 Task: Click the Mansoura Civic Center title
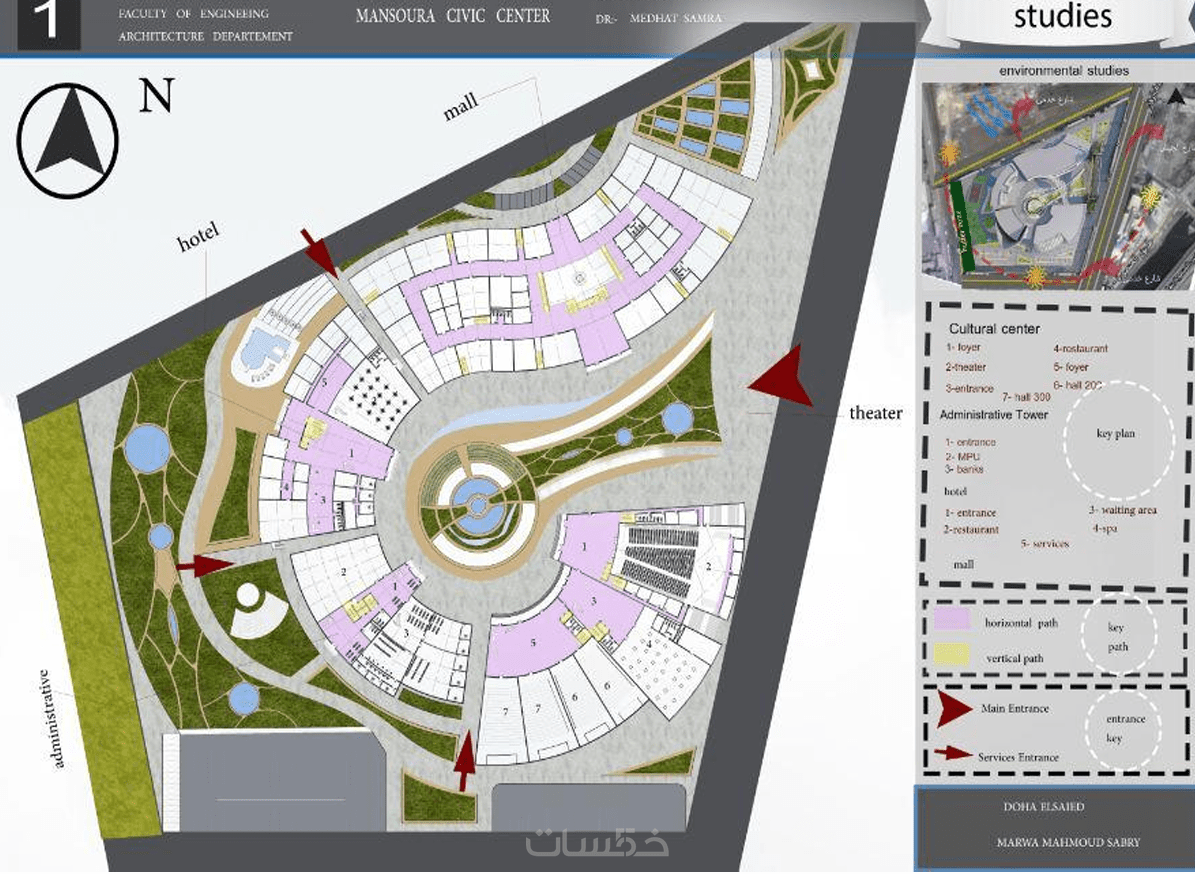(x=453, y=16)
